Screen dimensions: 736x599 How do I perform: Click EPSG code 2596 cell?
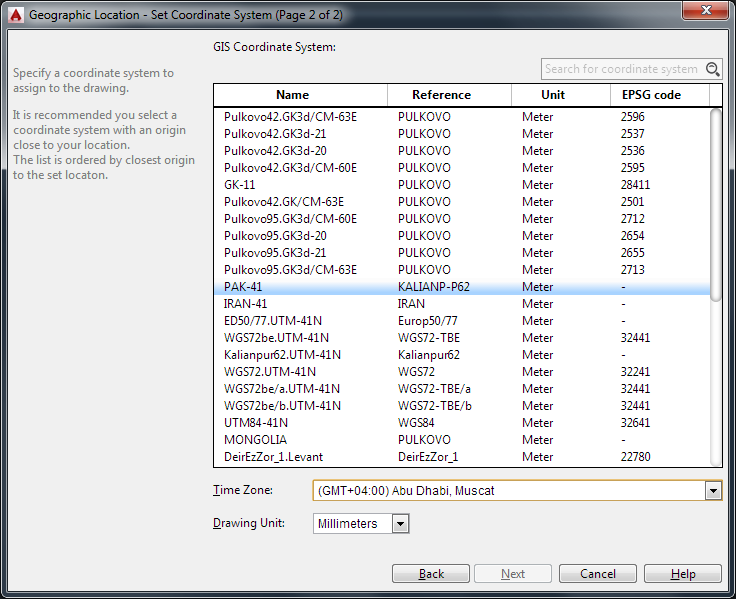[x=633, y=117]
